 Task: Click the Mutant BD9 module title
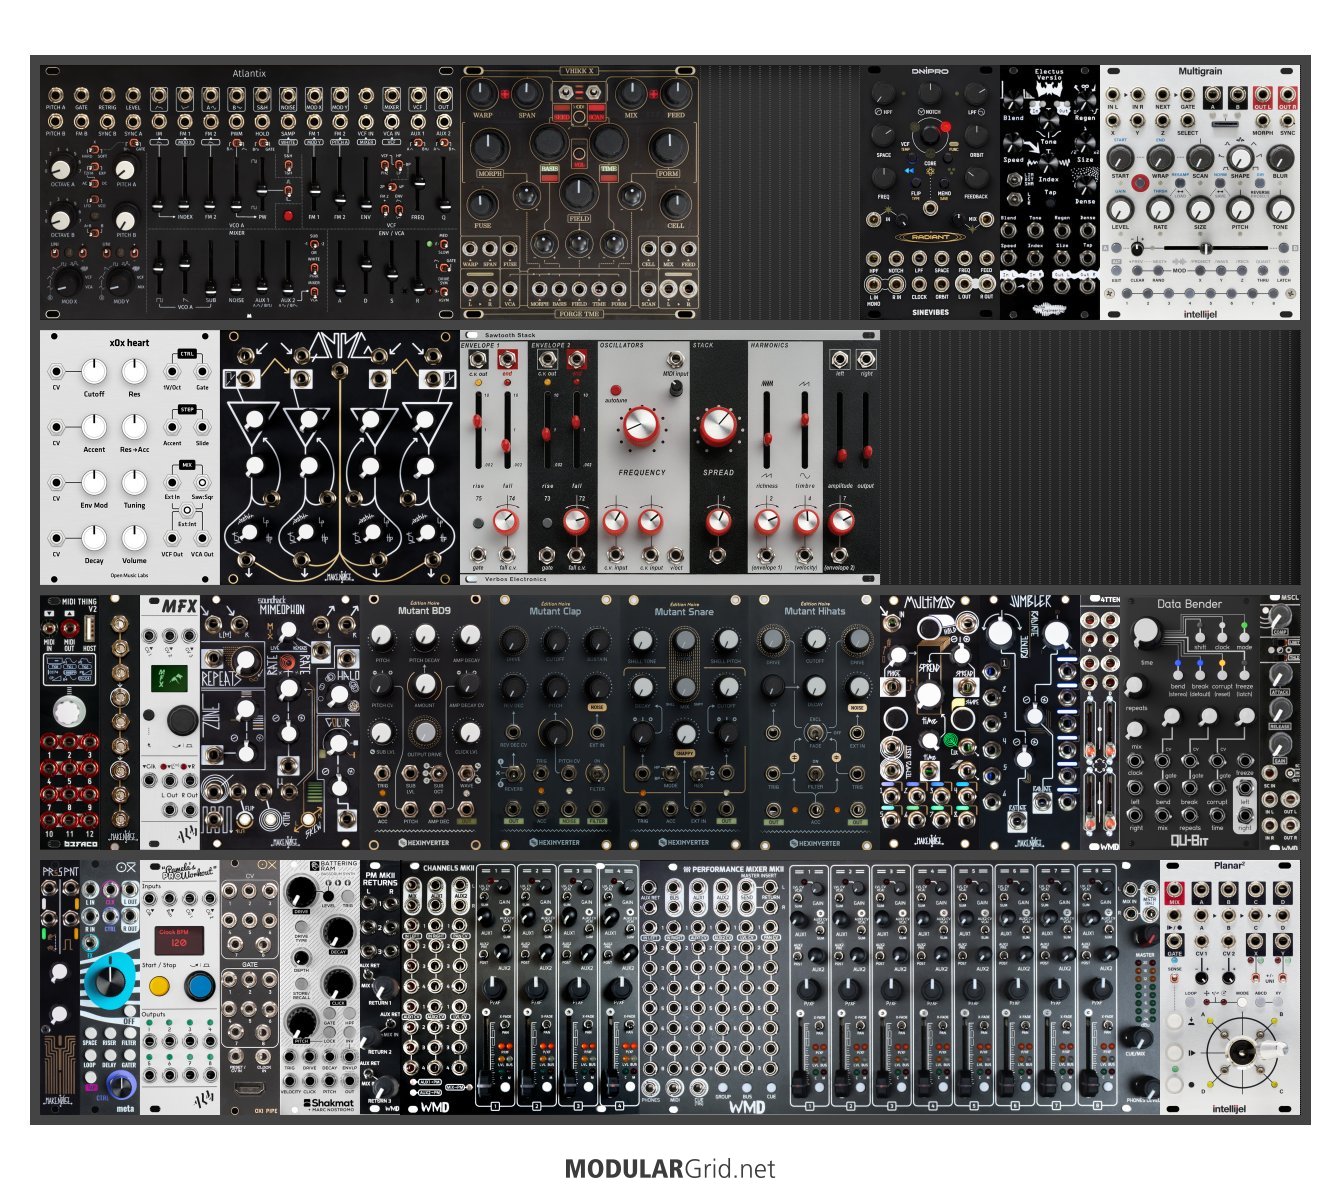(x=425, y=610)
